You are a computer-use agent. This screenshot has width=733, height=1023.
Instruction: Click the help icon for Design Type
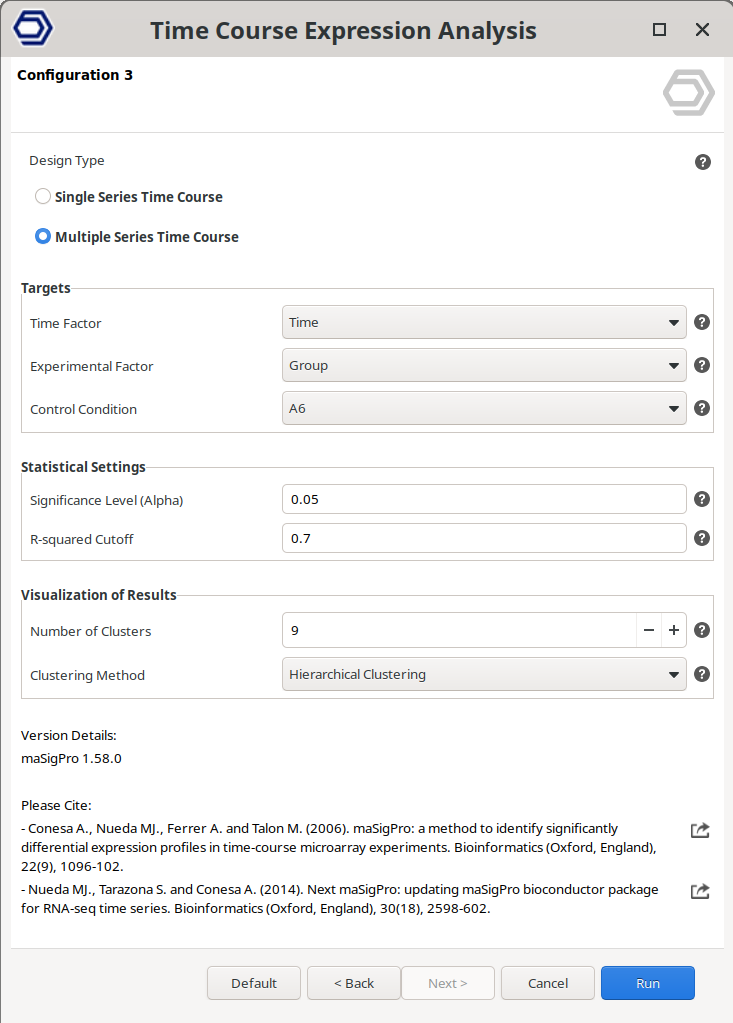point(703,162)
